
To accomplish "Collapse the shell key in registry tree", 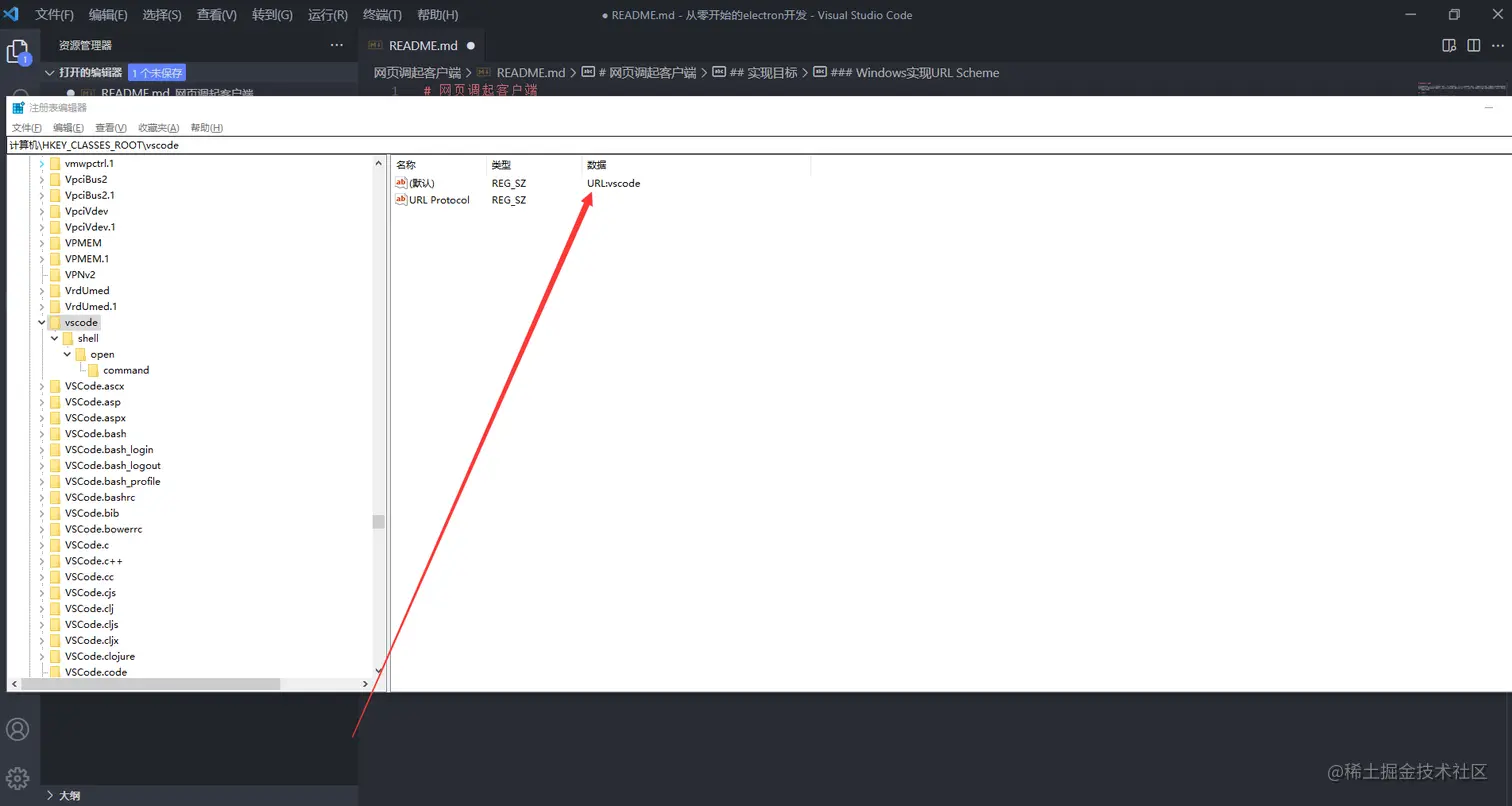I will [55, 339].
